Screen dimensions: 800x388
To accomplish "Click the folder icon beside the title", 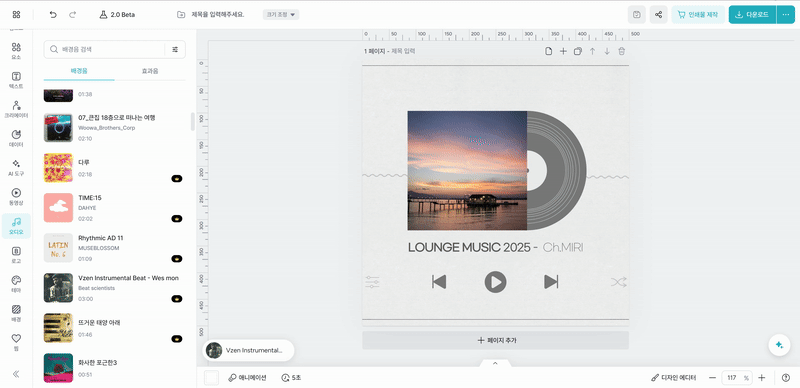I will click(x=181, y=15).
